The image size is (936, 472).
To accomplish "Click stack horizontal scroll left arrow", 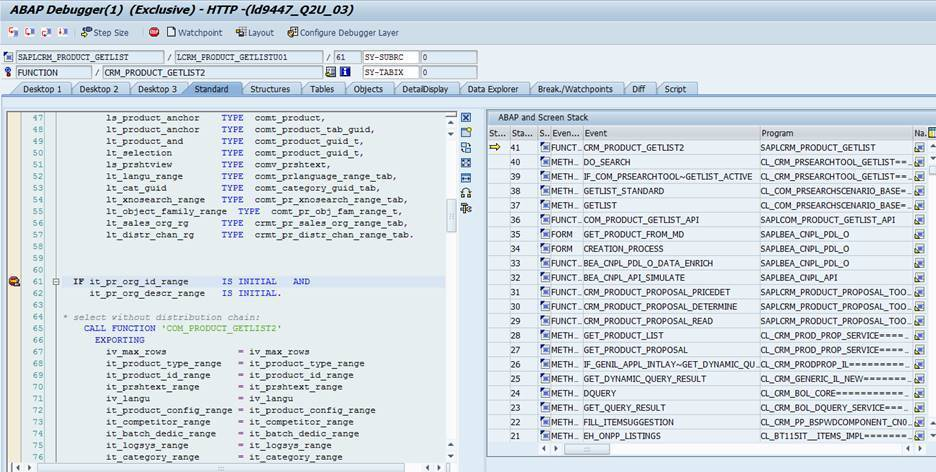I will click(x=543, y=449).
